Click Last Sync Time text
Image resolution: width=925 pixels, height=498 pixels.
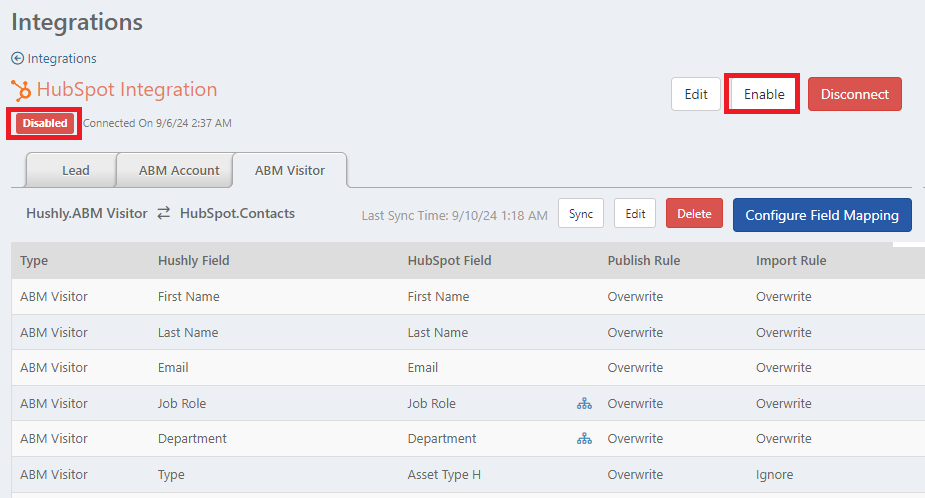(x=454, y=215)
